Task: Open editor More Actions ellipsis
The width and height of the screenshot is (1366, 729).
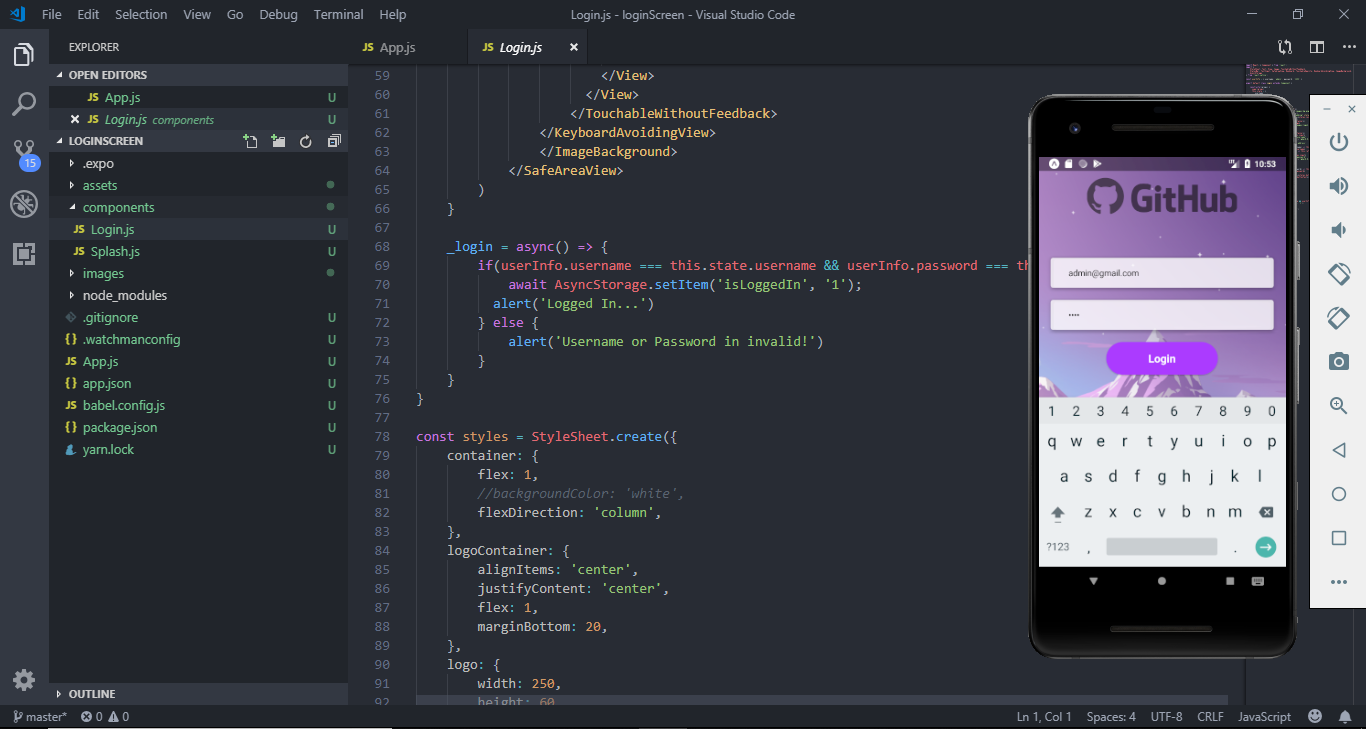Action: click(1349, 47)
